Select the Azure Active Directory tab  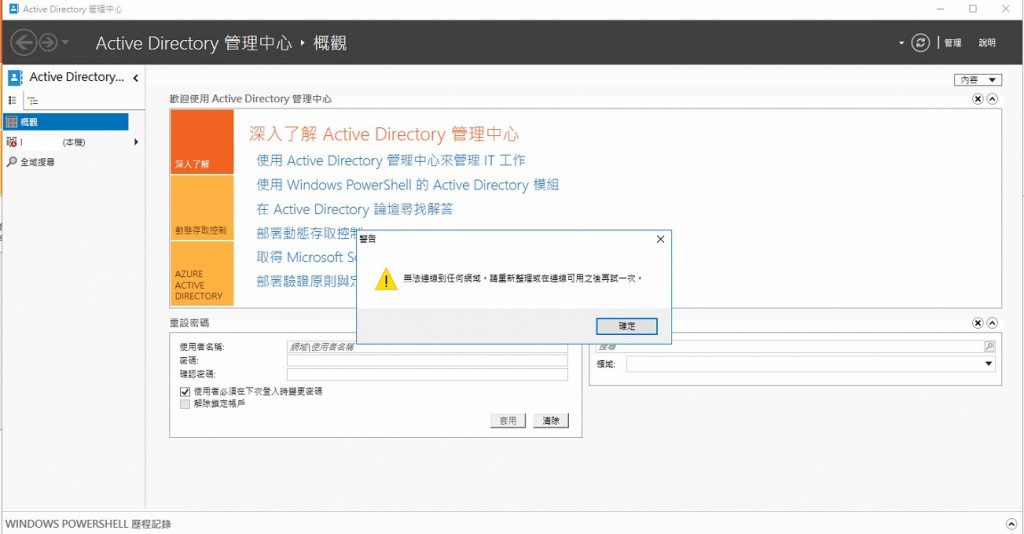[x=202, y=274]
